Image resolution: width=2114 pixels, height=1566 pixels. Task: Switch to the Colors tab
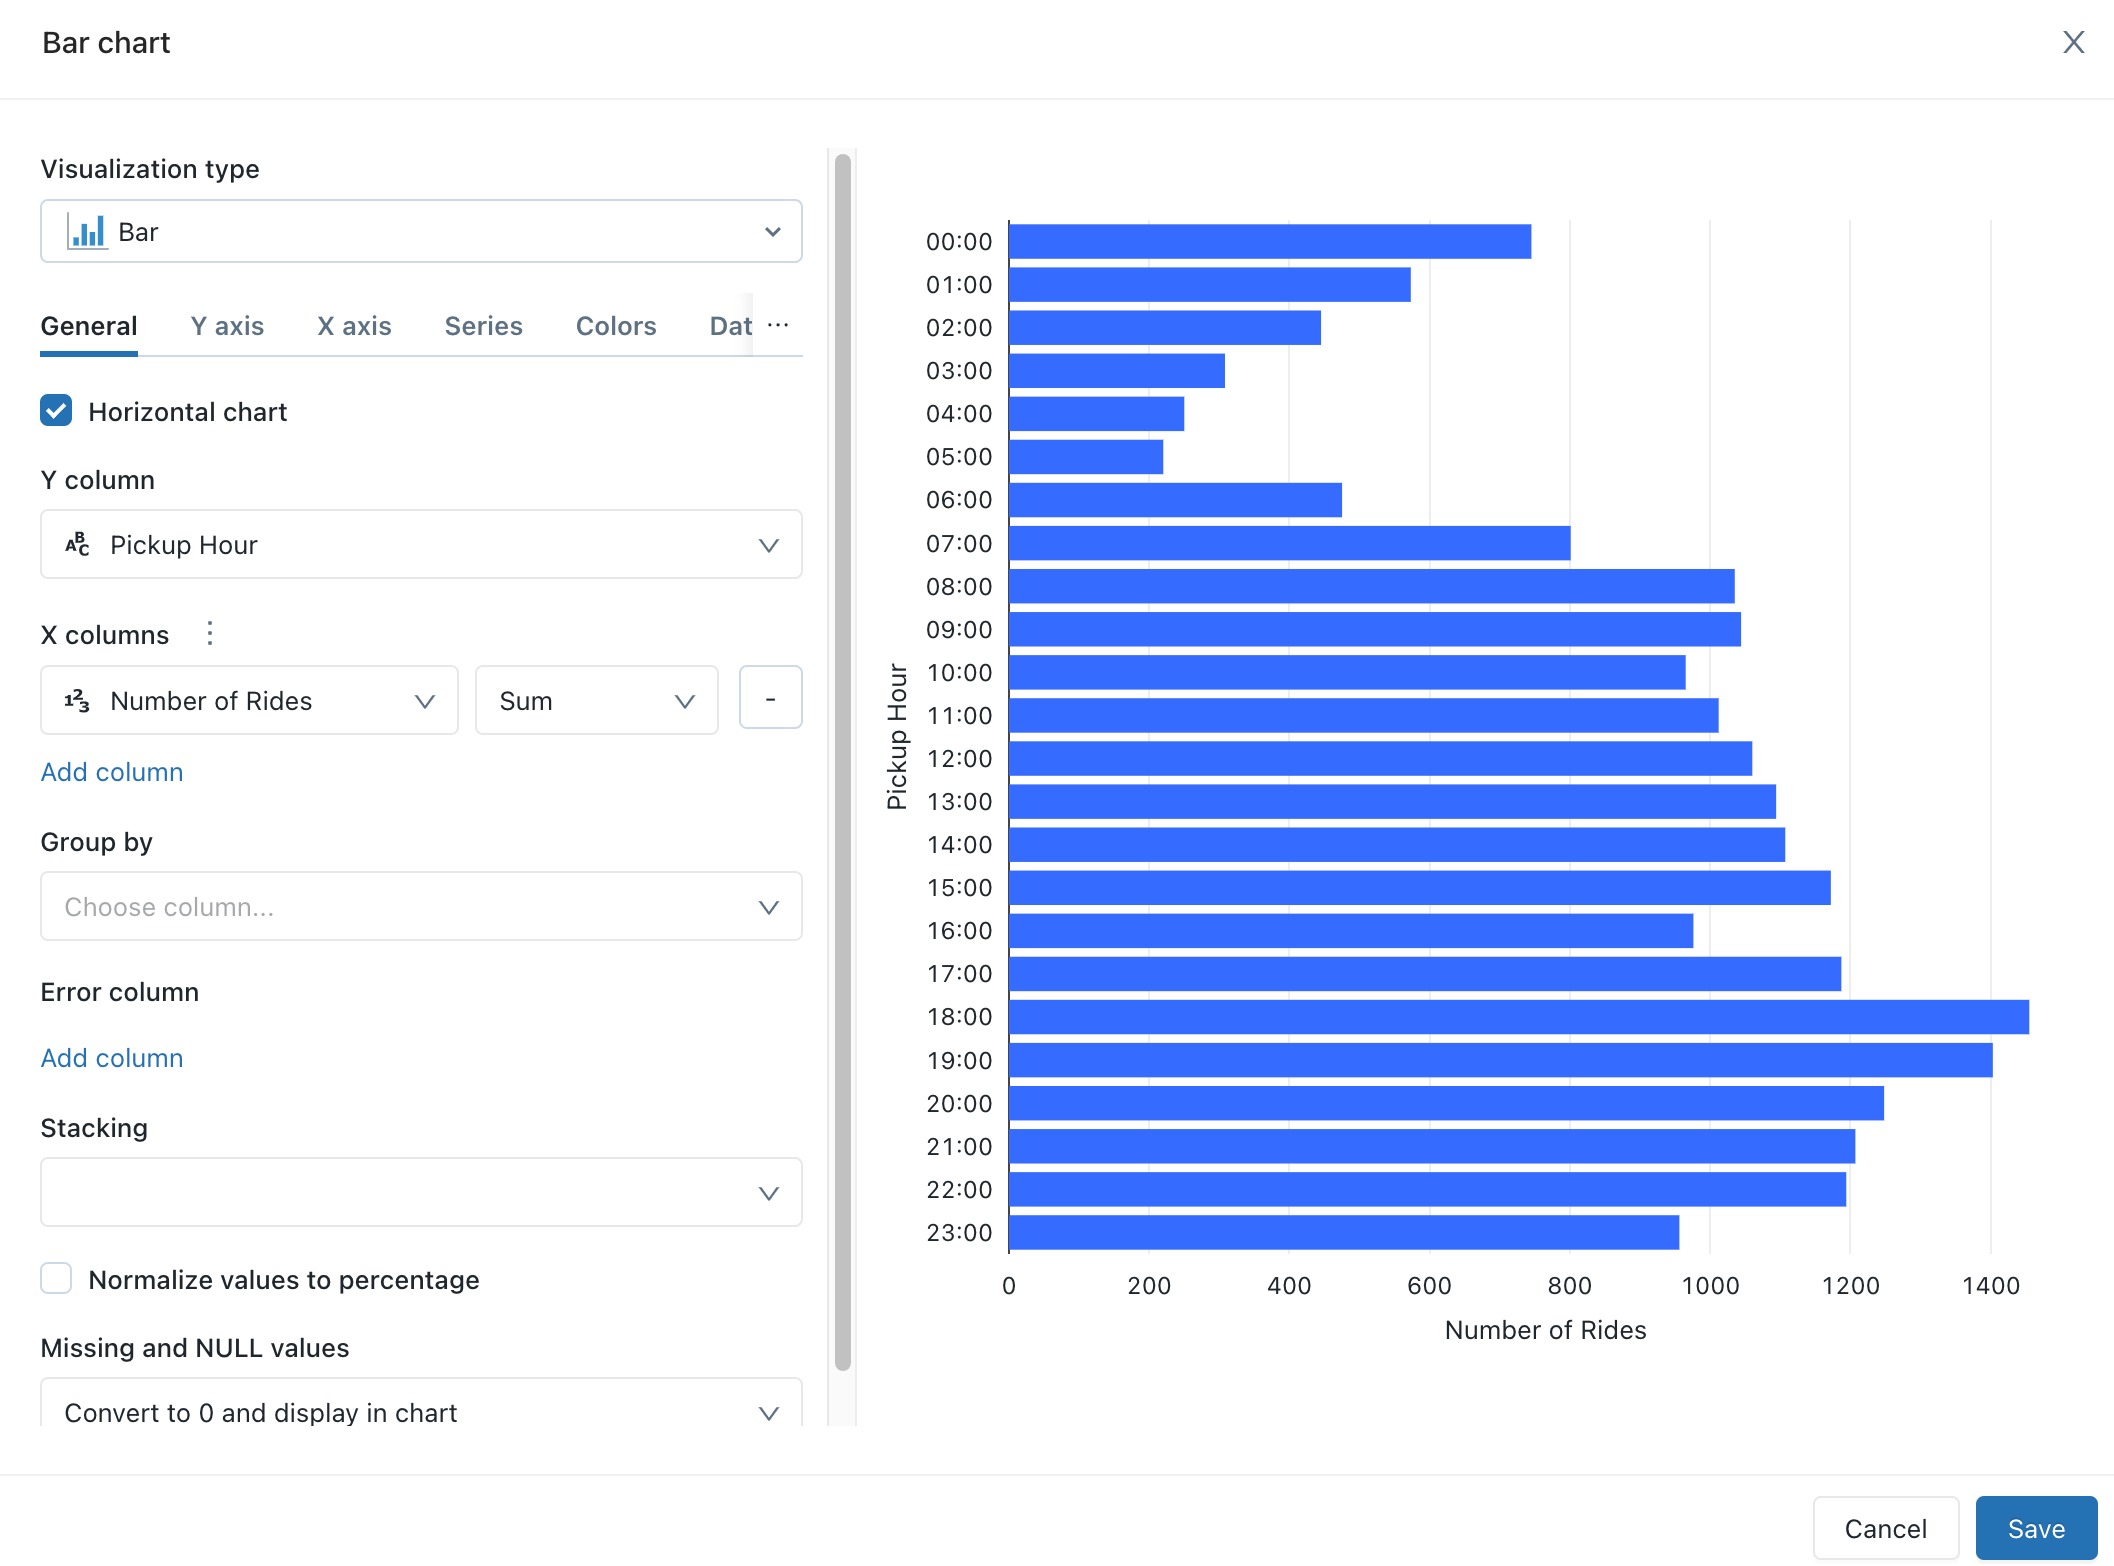click(614, 326)
